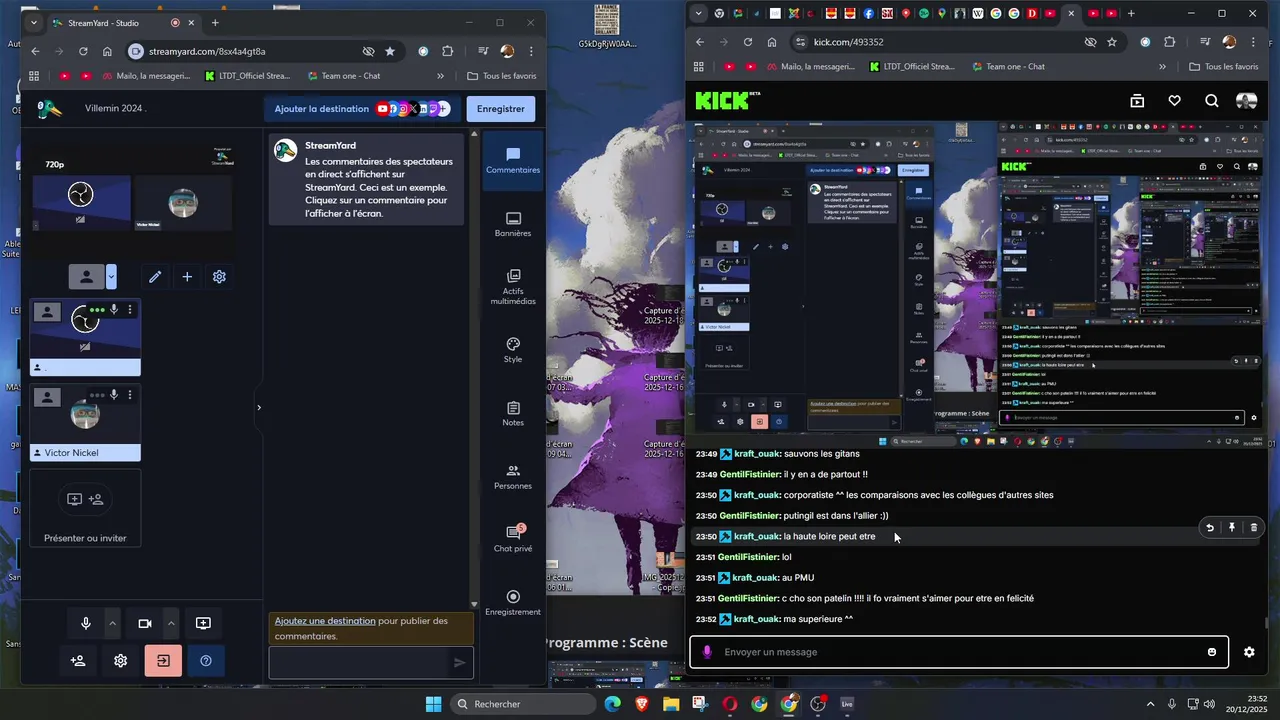
Task: Click the Ajoutez une destination link
Action: (x=325, y=621)
